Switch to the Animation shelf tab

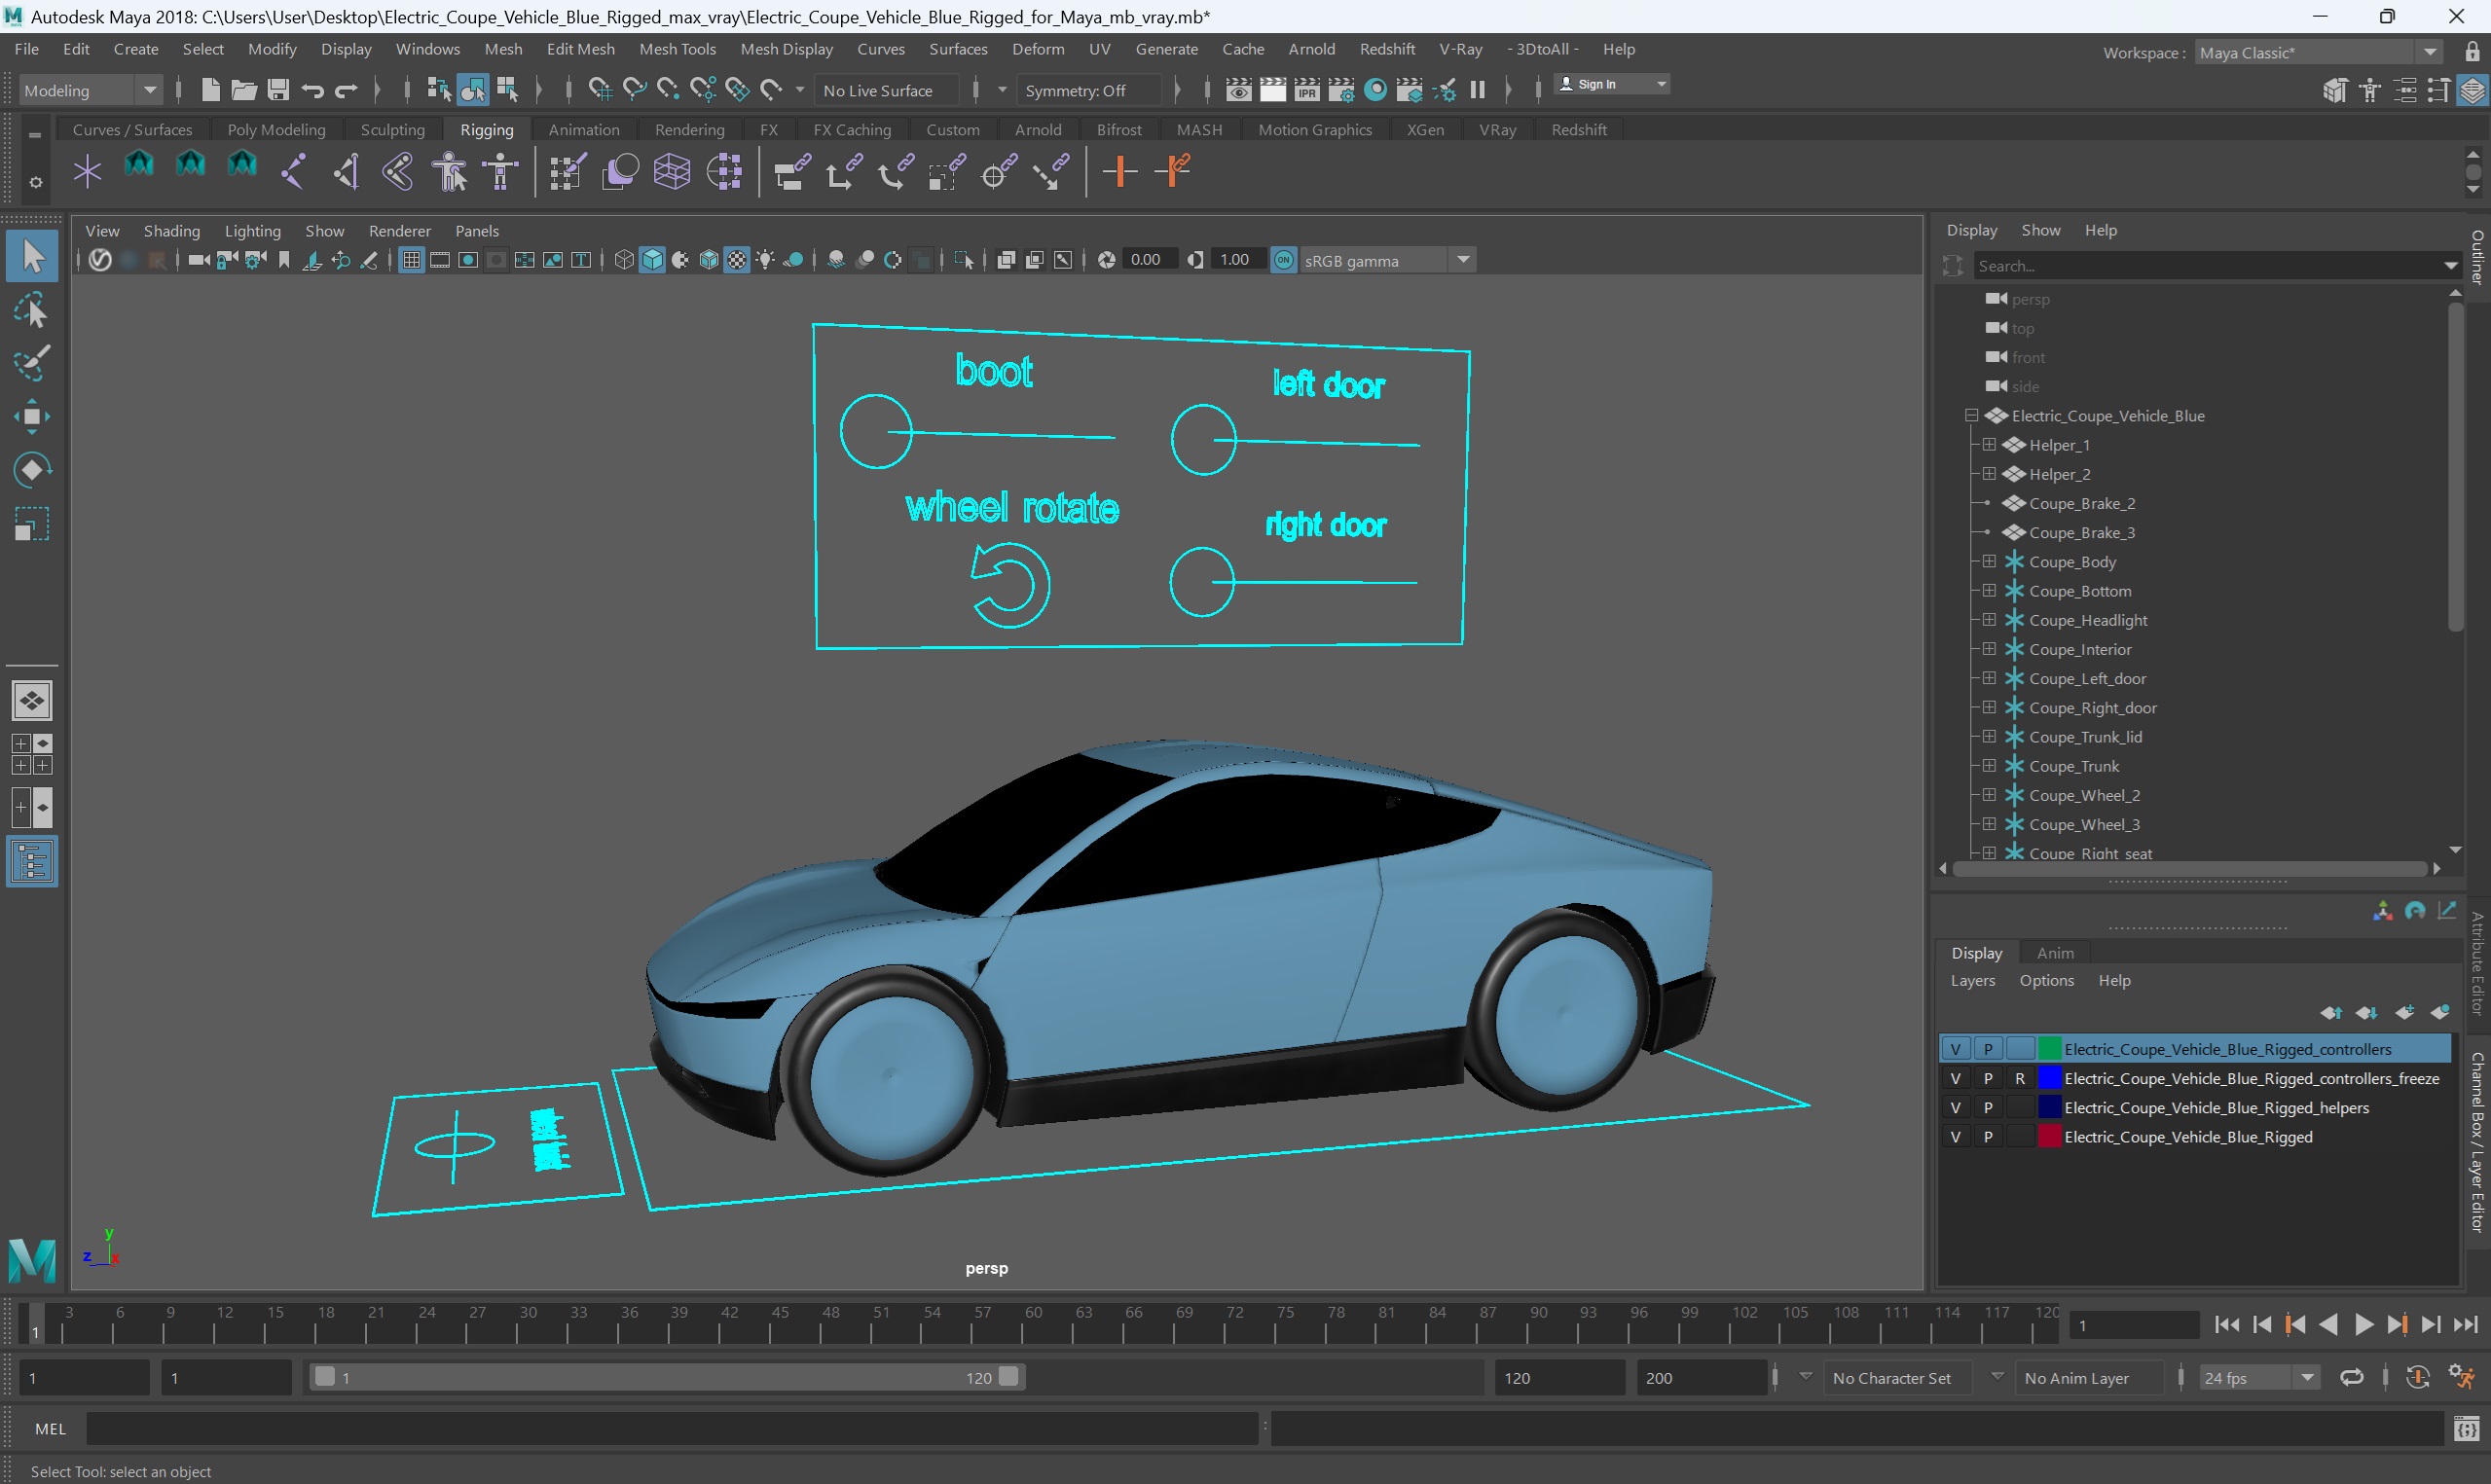(x=583, y=130)
